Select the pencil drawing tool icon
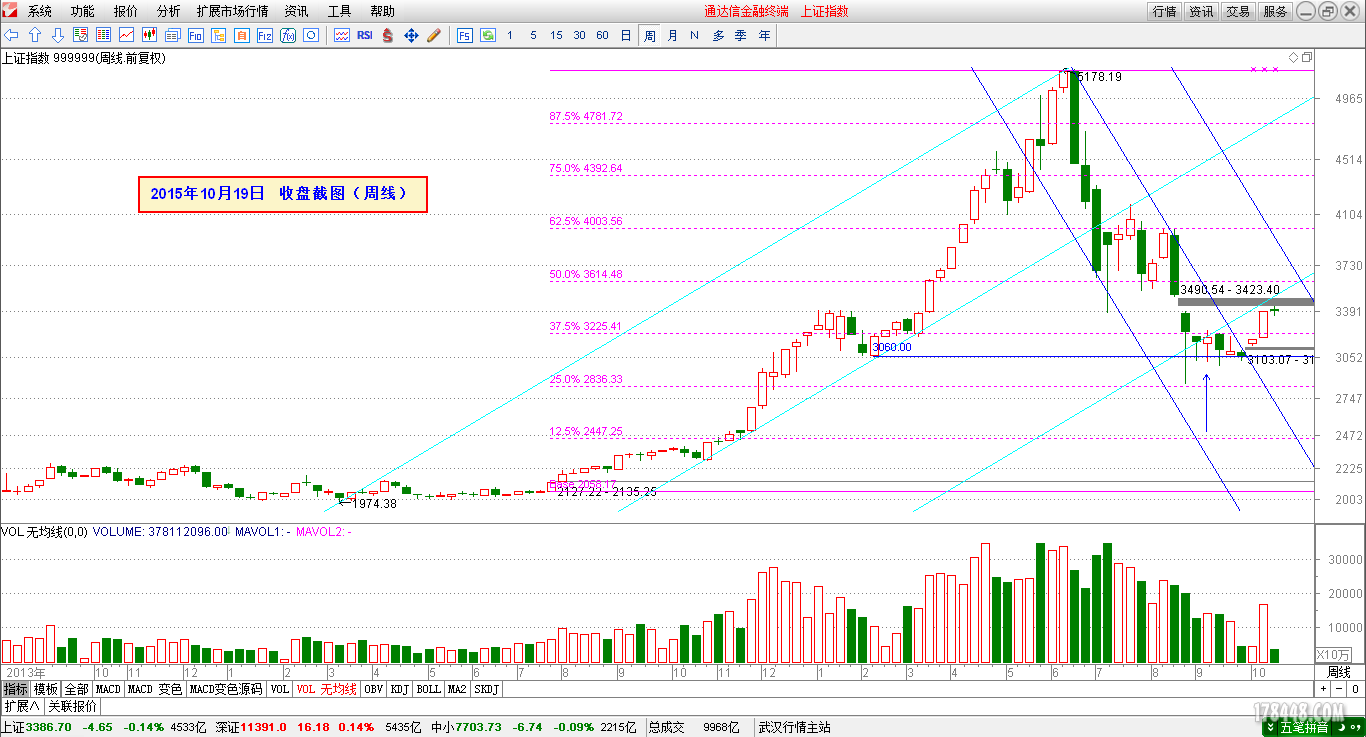Screen dimensions: 1366x737 pyautogui.click(x=434, y=35)
